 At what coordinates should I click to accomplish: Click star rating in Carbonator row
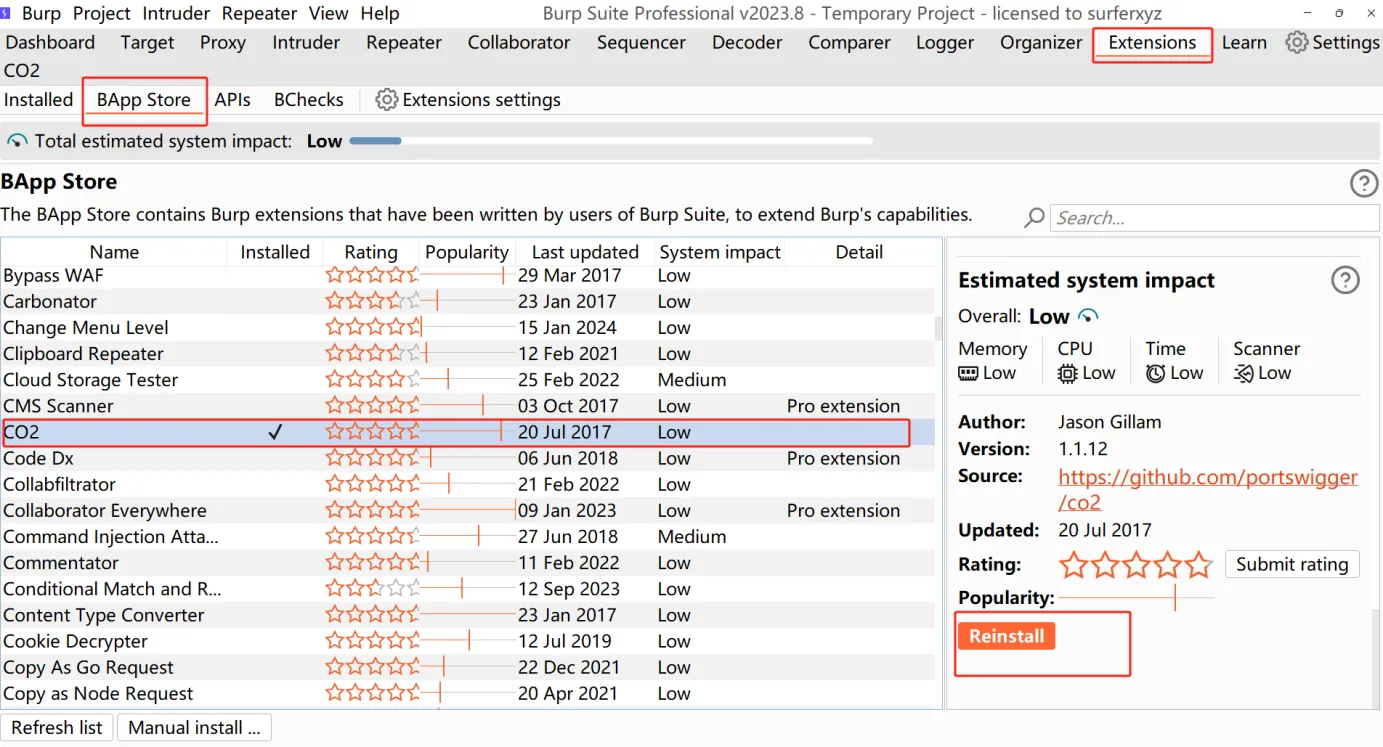(x=373, y=301)
